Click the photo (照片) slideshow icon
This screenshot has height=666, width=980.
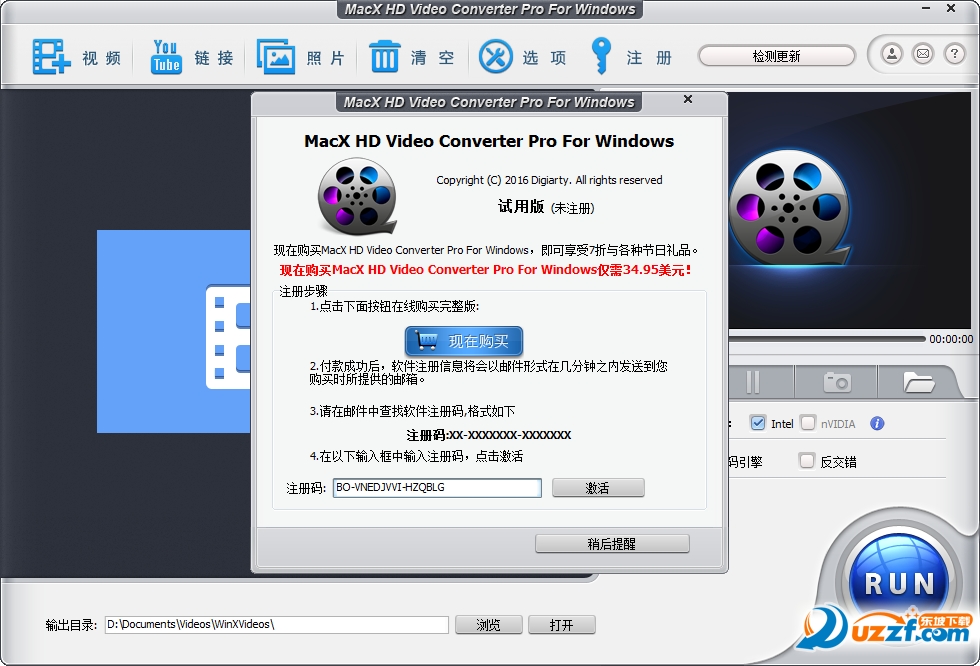(x=276, y=57)
